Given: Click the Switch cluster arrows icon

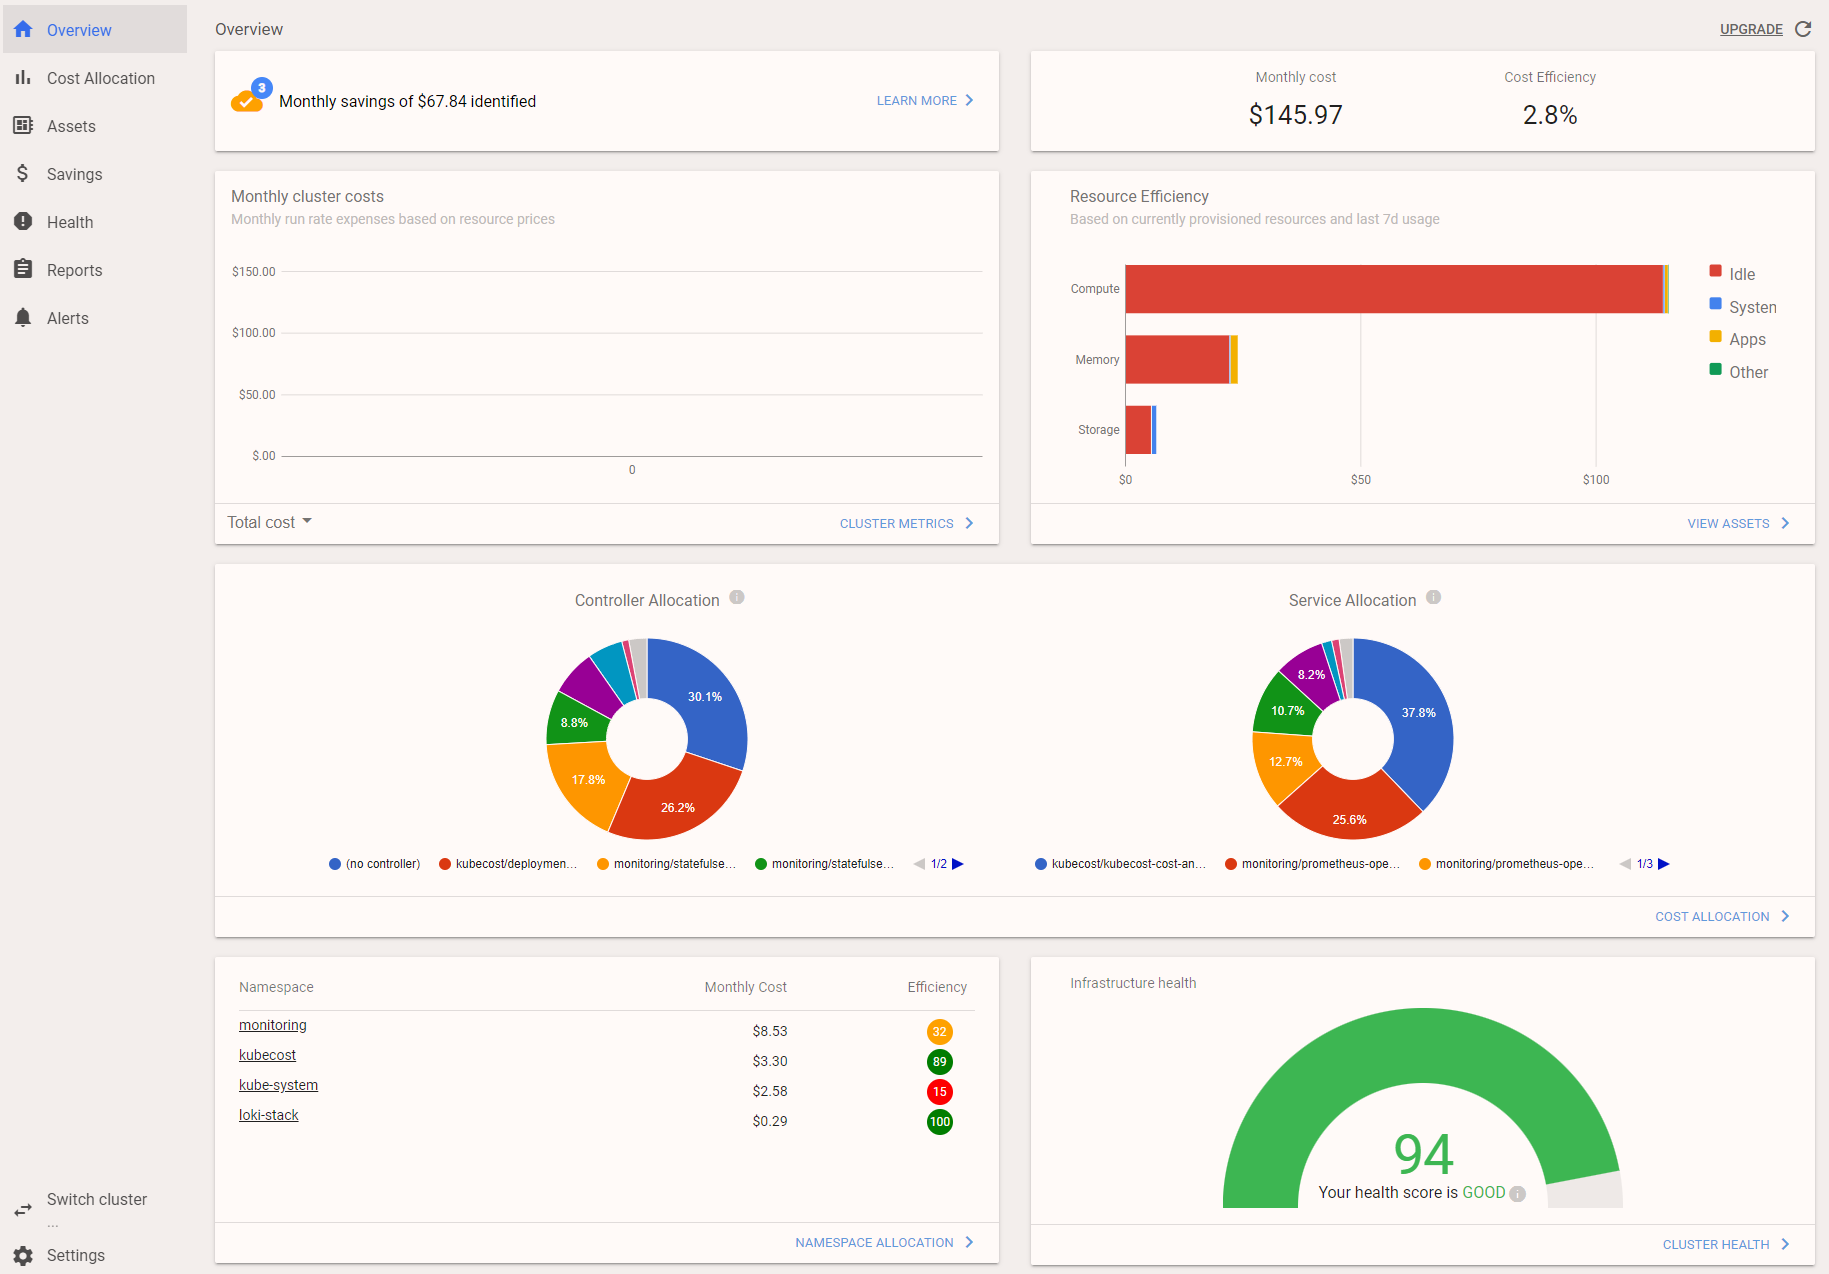Looking at the screenshot, I should 22,1208.
